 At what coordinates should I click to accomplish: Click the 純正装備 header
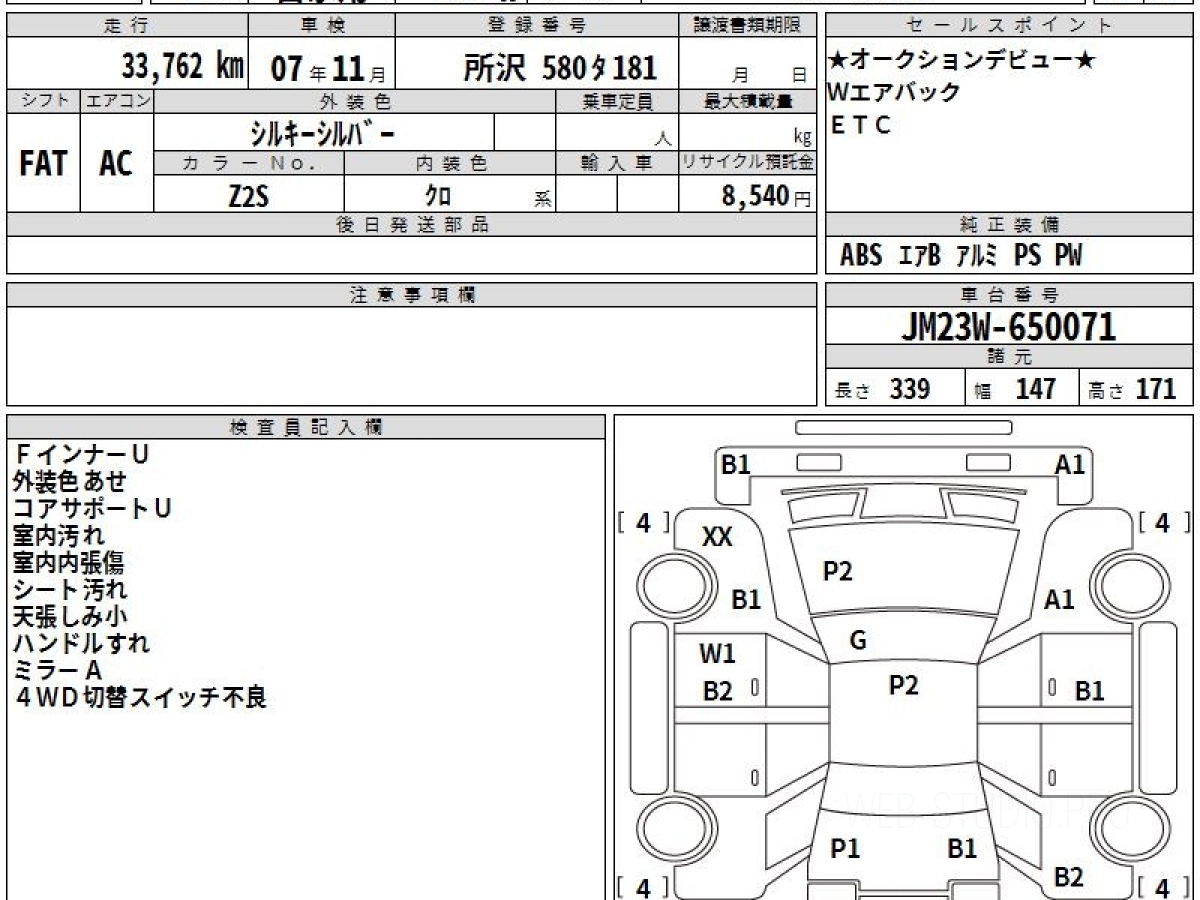tap(1009, 225)
